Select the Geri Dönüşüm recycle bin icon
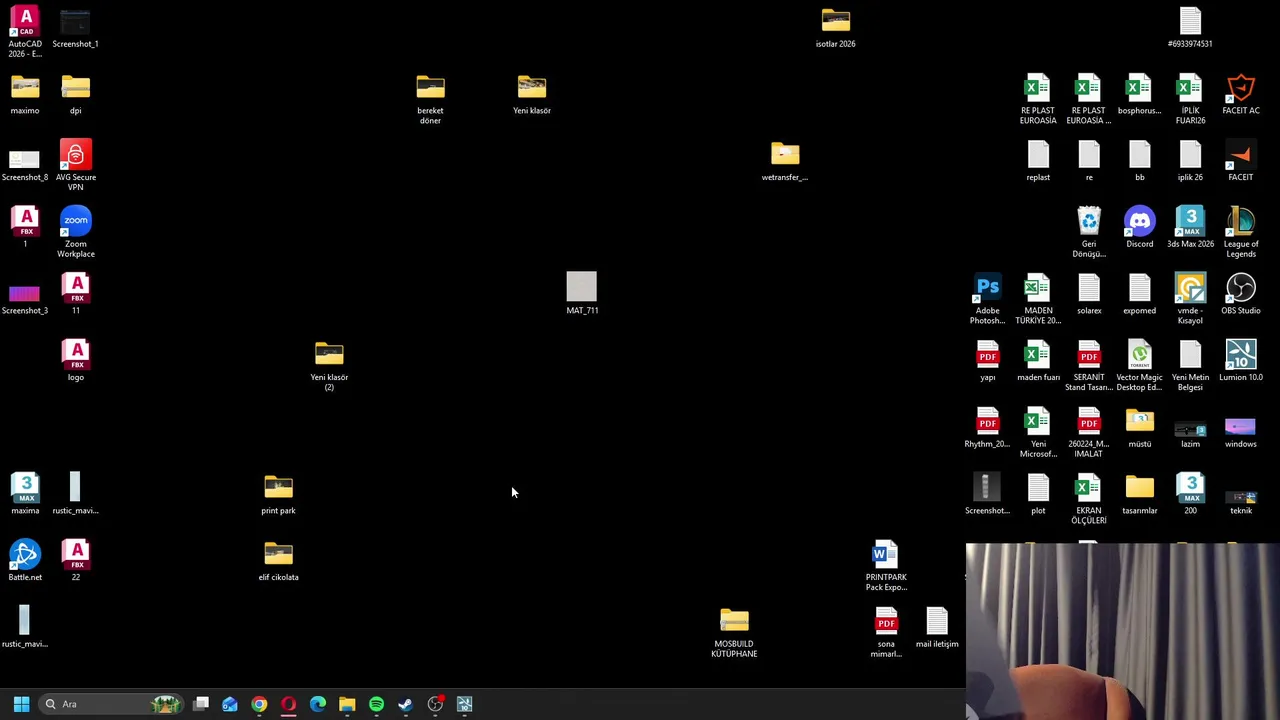The height and width of the screenshot is (720, 1280). pyautogui.click(x=1089, y=232)
